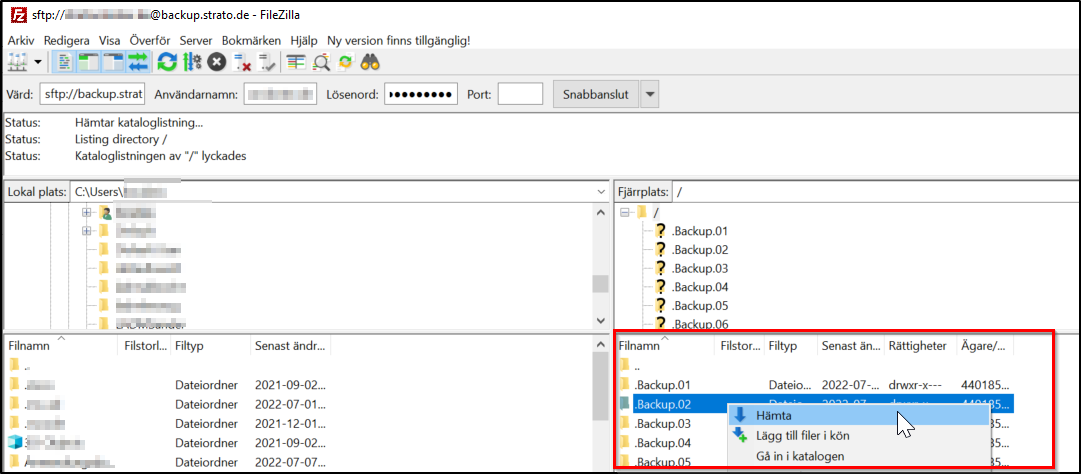The width and height of the screenshot is (1081, 474).
Task: Open the directory listing filters icon
Action: click(296, 62)
